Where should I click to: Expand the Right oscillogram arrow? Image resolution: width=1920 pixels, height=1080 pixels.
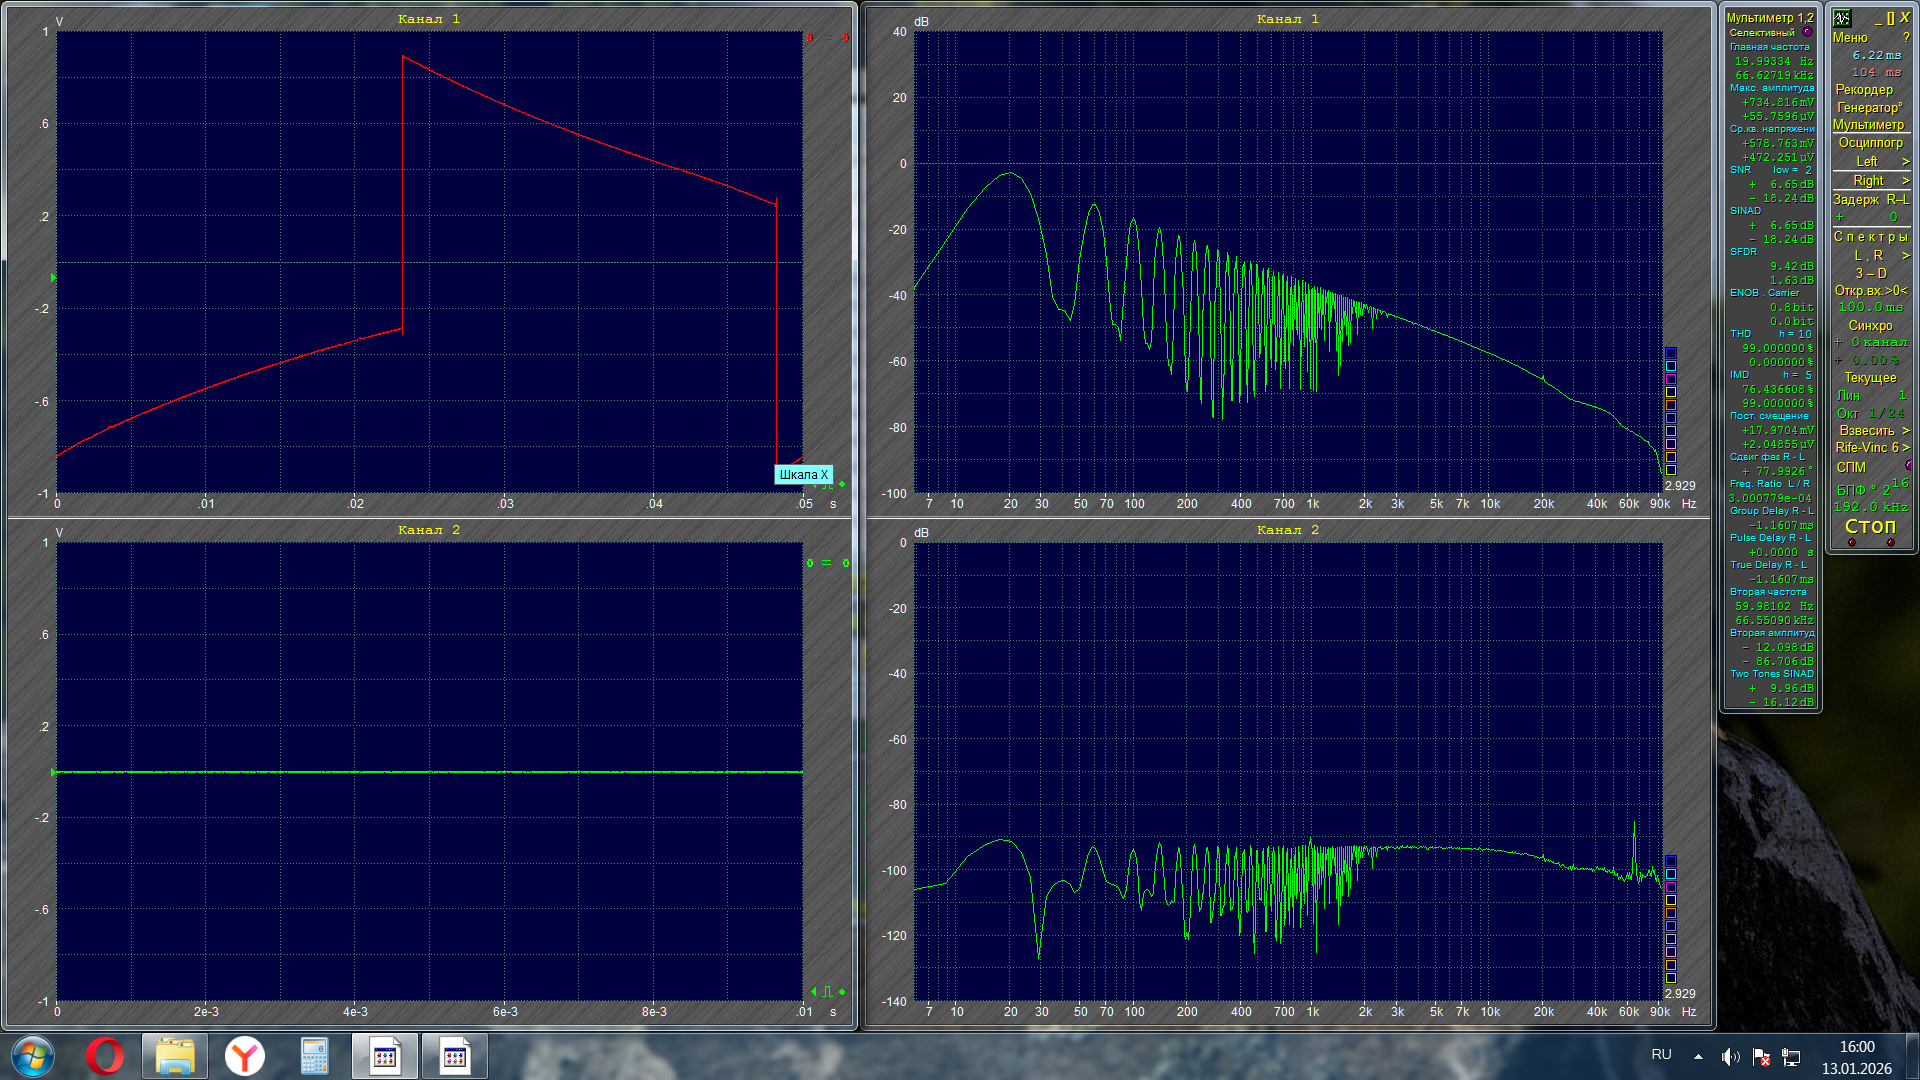1905,181
